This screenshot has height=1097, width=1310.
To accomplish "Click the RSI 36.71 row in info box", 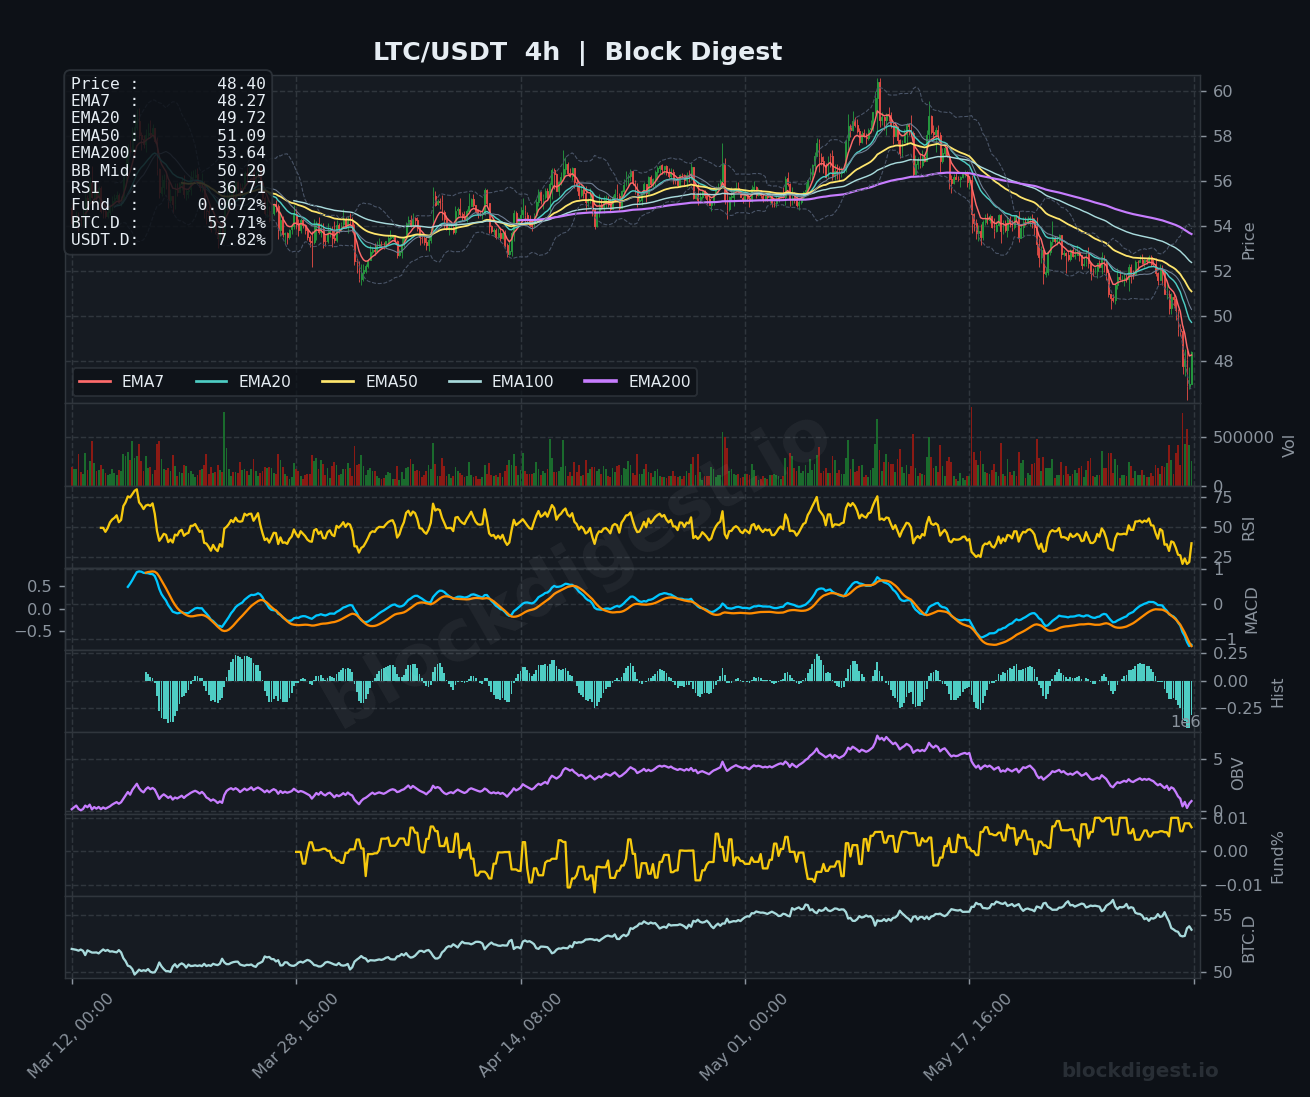I will tap(168, 187).
